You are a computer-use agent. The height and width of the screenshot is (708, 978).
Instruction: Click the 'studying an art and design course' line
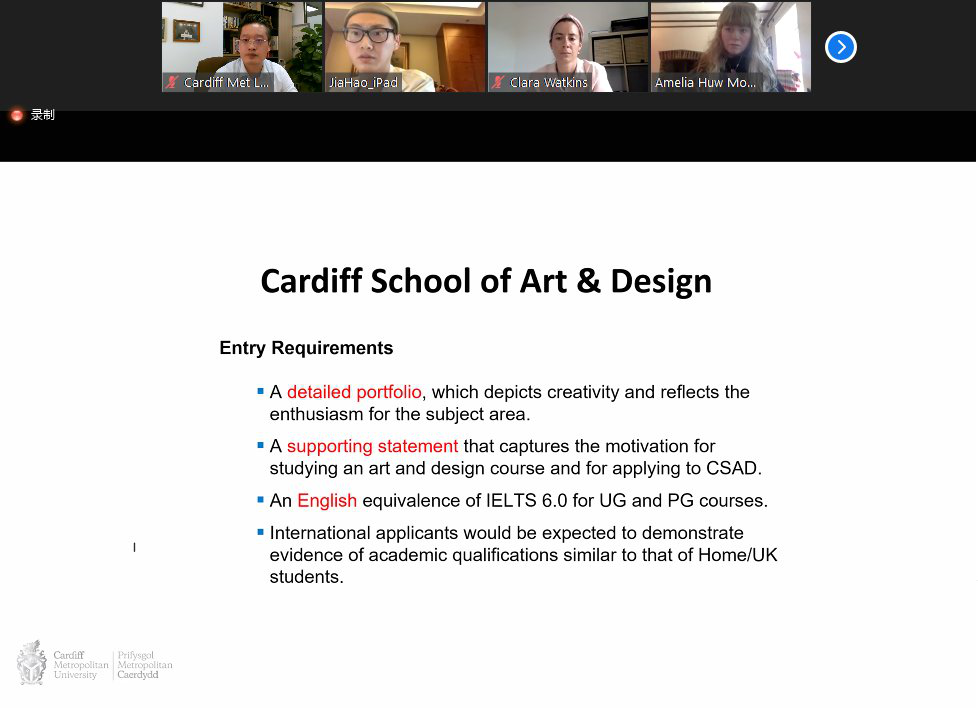[x=516, y=468]
